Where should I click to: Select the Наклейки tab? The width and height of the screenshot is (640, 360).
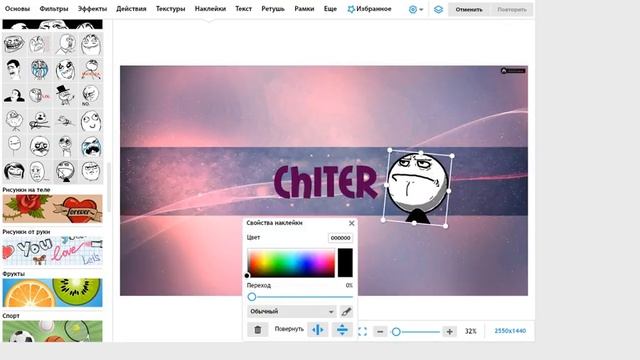[210, 9]
